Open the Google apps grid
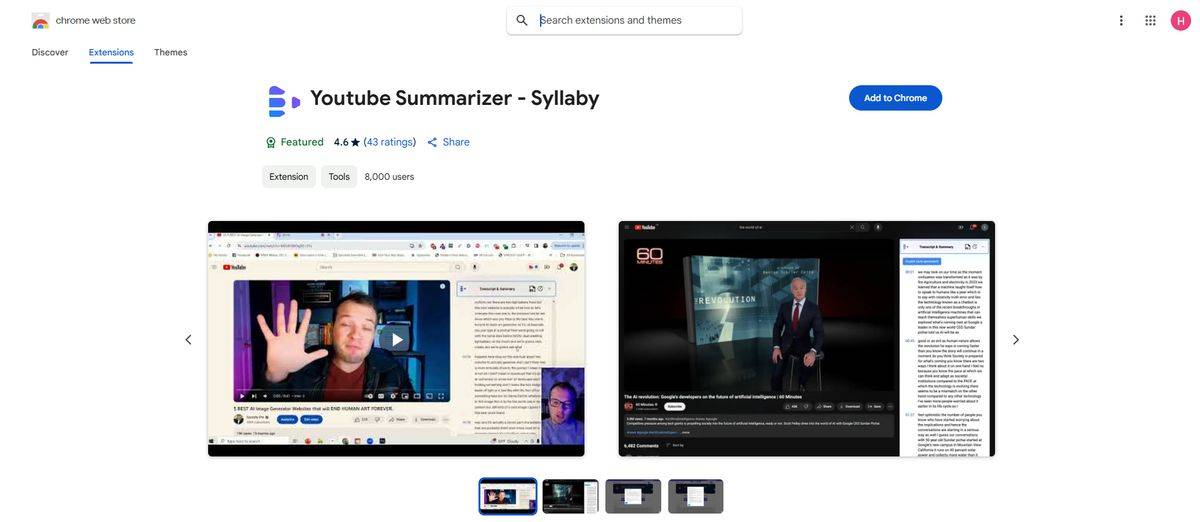 coord(1150,20)
